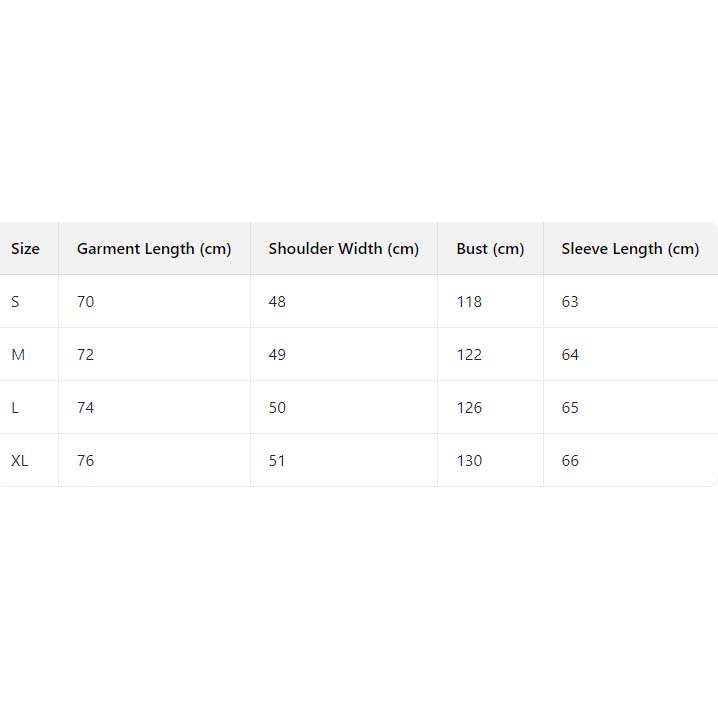Click the Shoulder Width (cm) header
Viewport: 718px width, 718px height.
(x=343, y=249)
